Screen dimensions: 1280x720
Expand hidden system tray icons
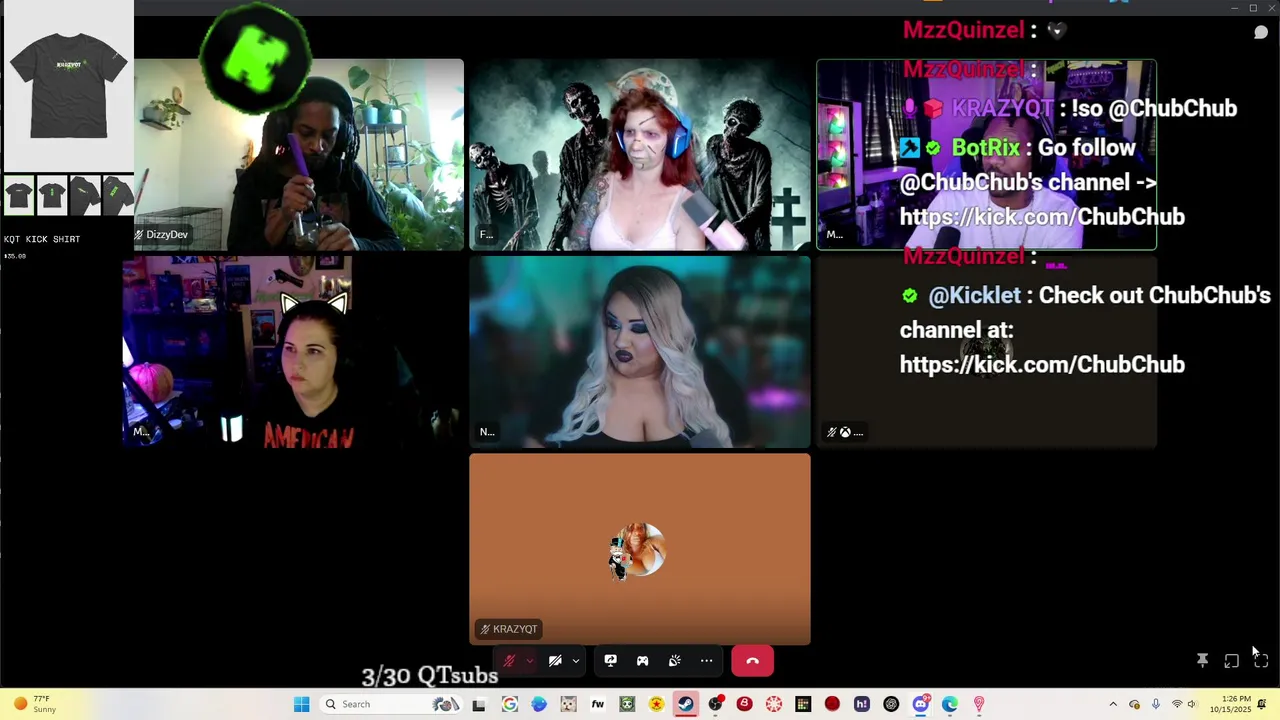(x=1113, y=704)
